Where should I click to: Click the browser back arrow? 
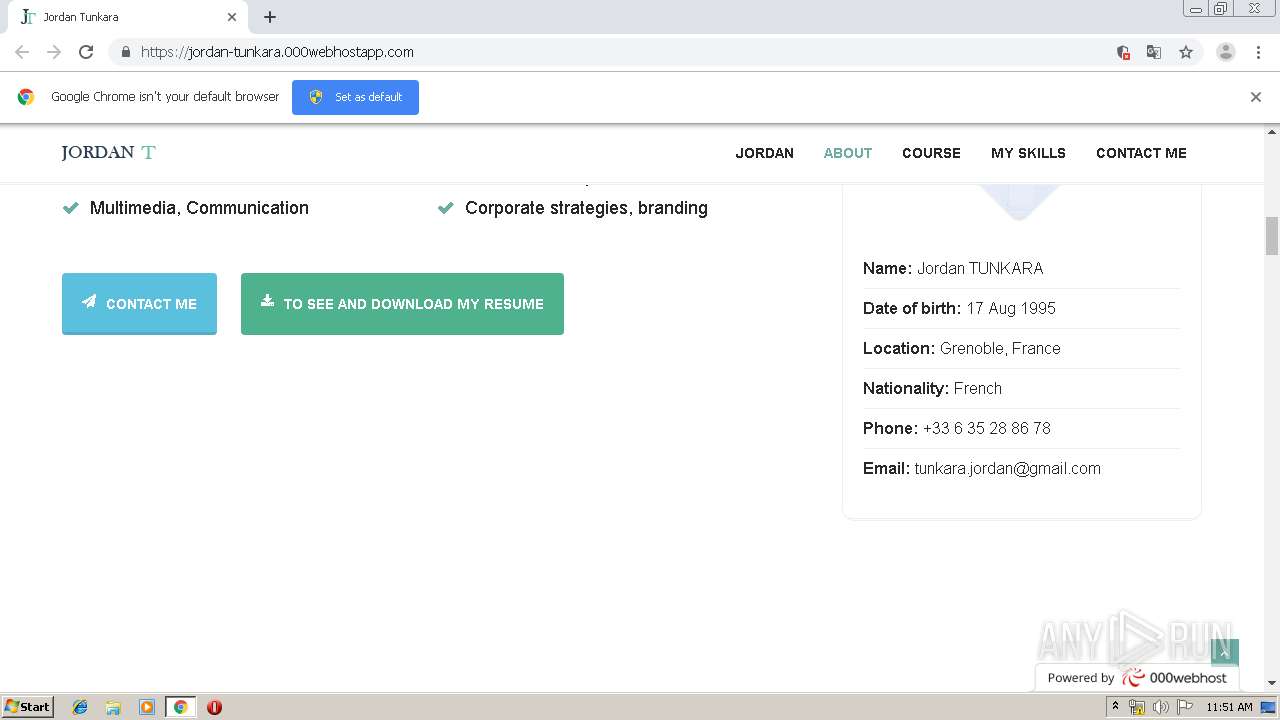(x=22, y=52)
